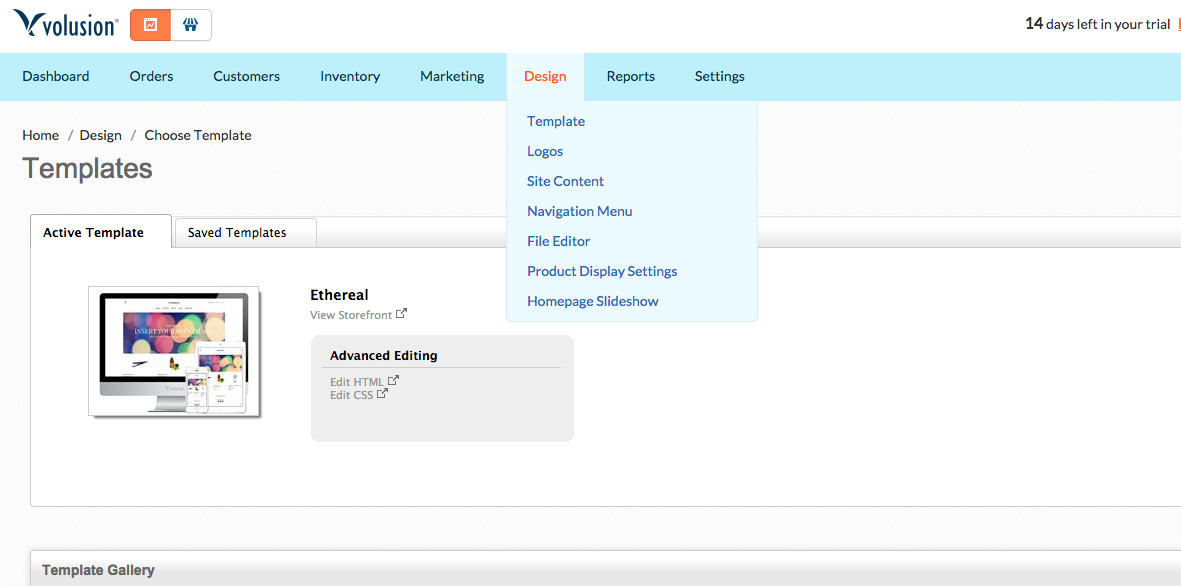Open File Editor from the Design menu
The height and width of the screenshot is (586, 1181).
coord(558,241)
